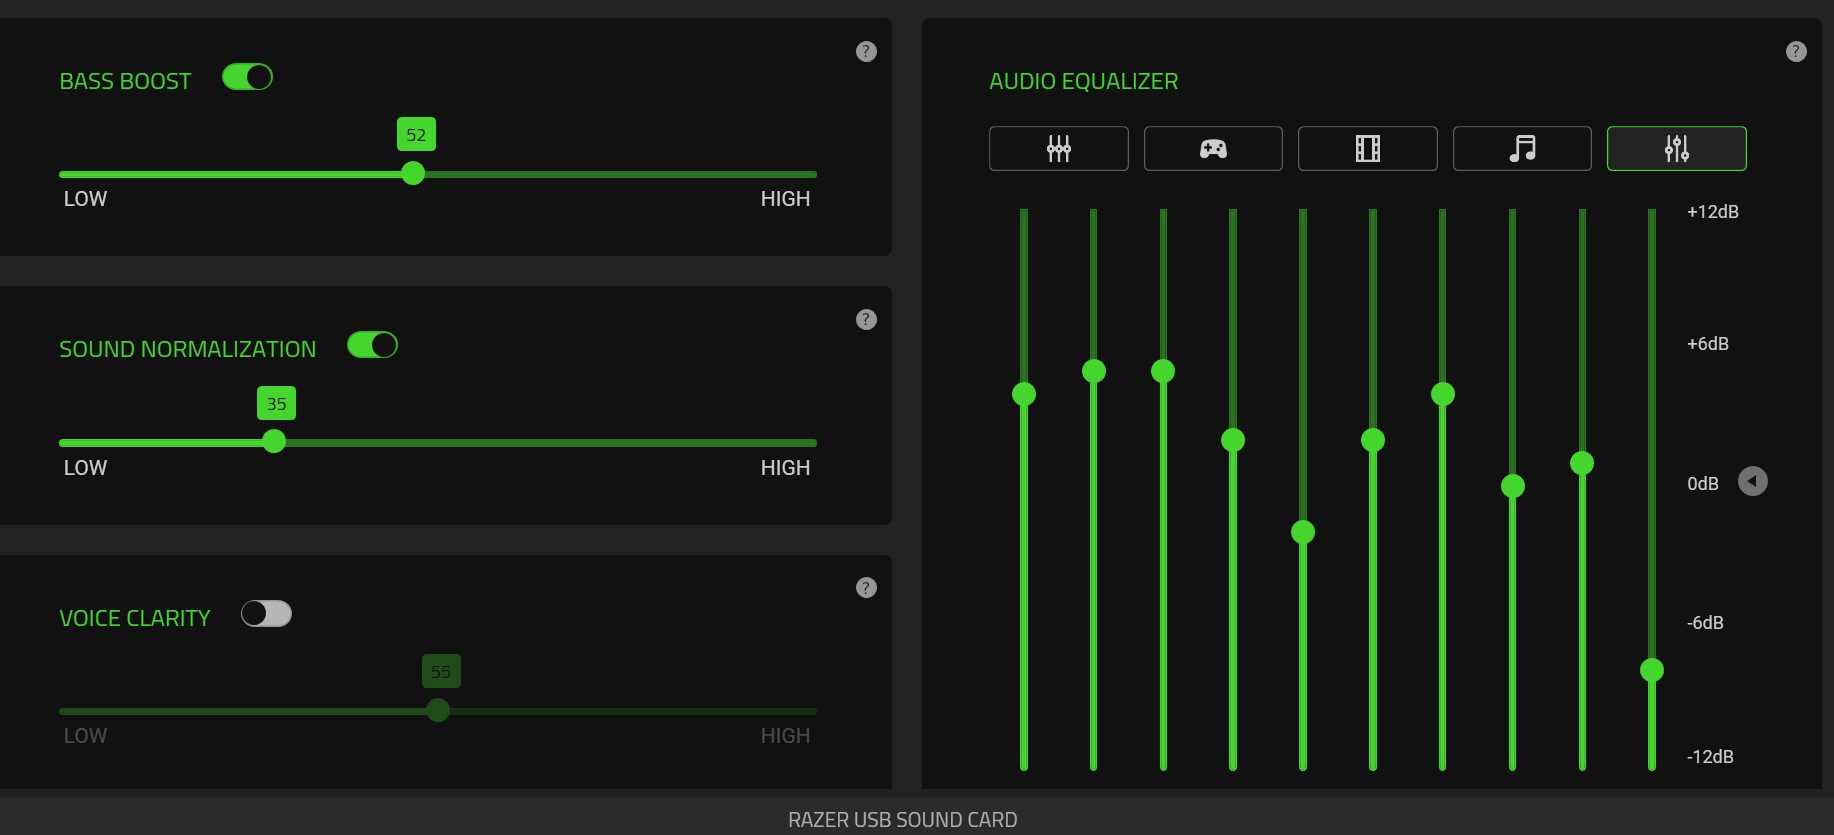Click the second equalizer band handle
This screenshot has height=835, width=1834.
(1094, 371)
